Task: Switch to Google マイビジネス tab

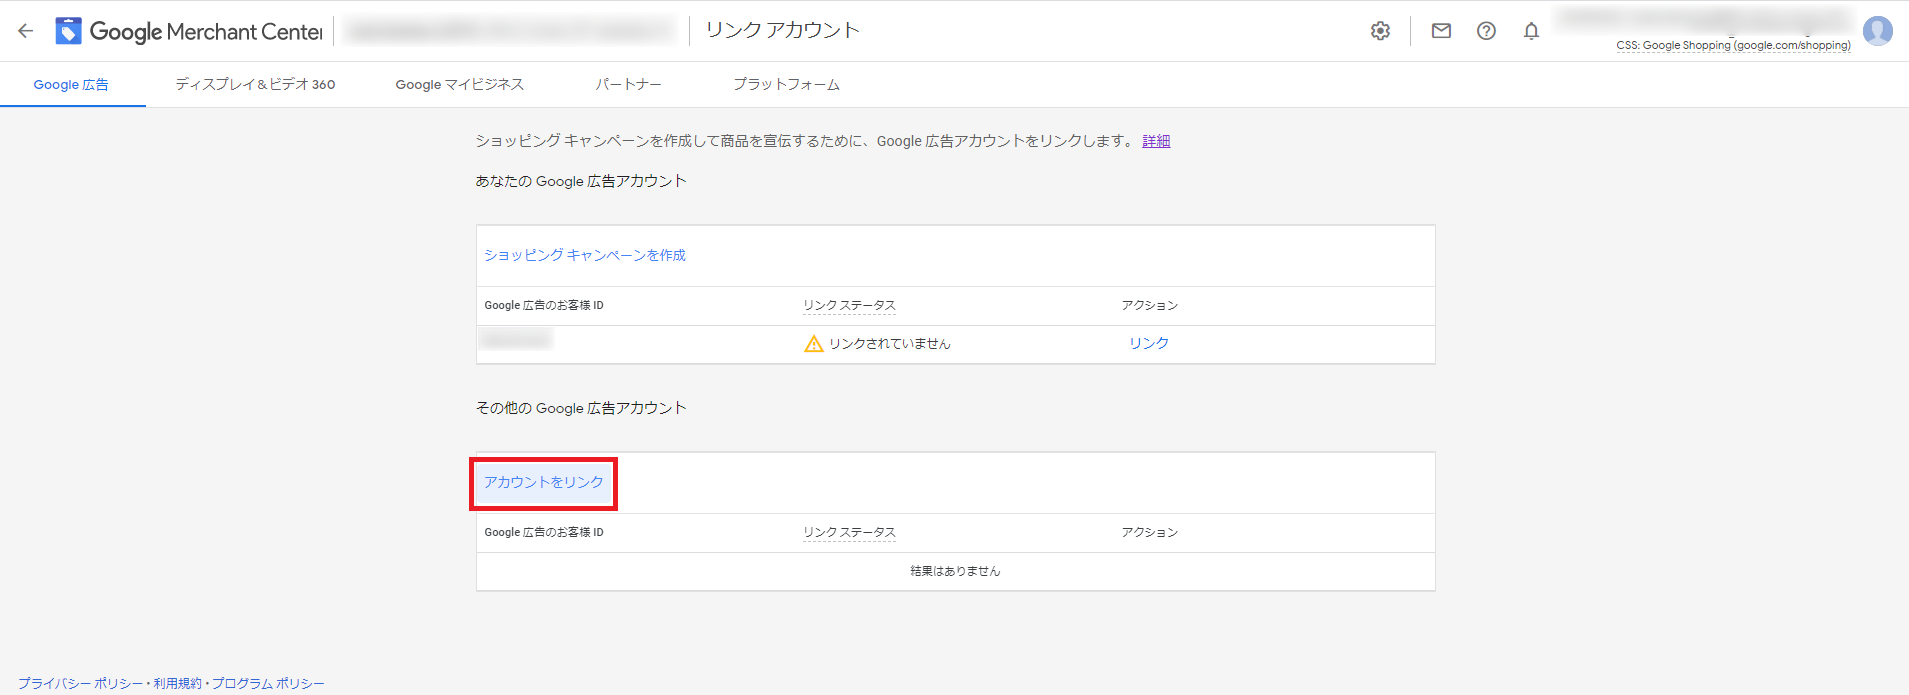Action: point(459,85)
